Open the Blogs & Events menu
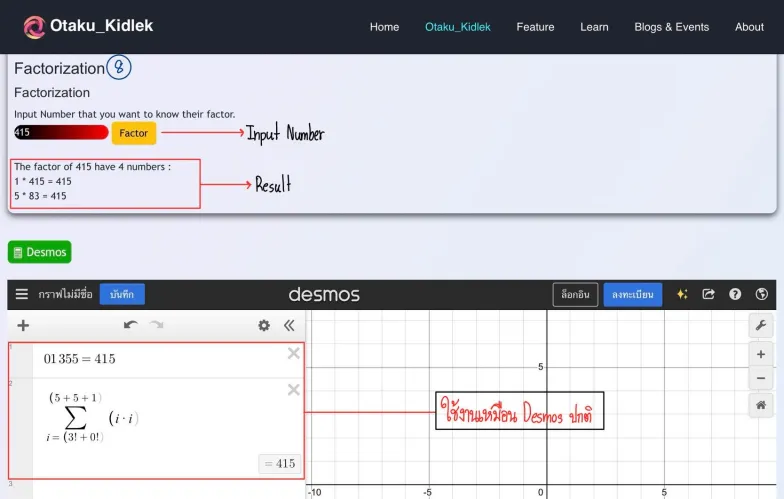 point(671,27)
